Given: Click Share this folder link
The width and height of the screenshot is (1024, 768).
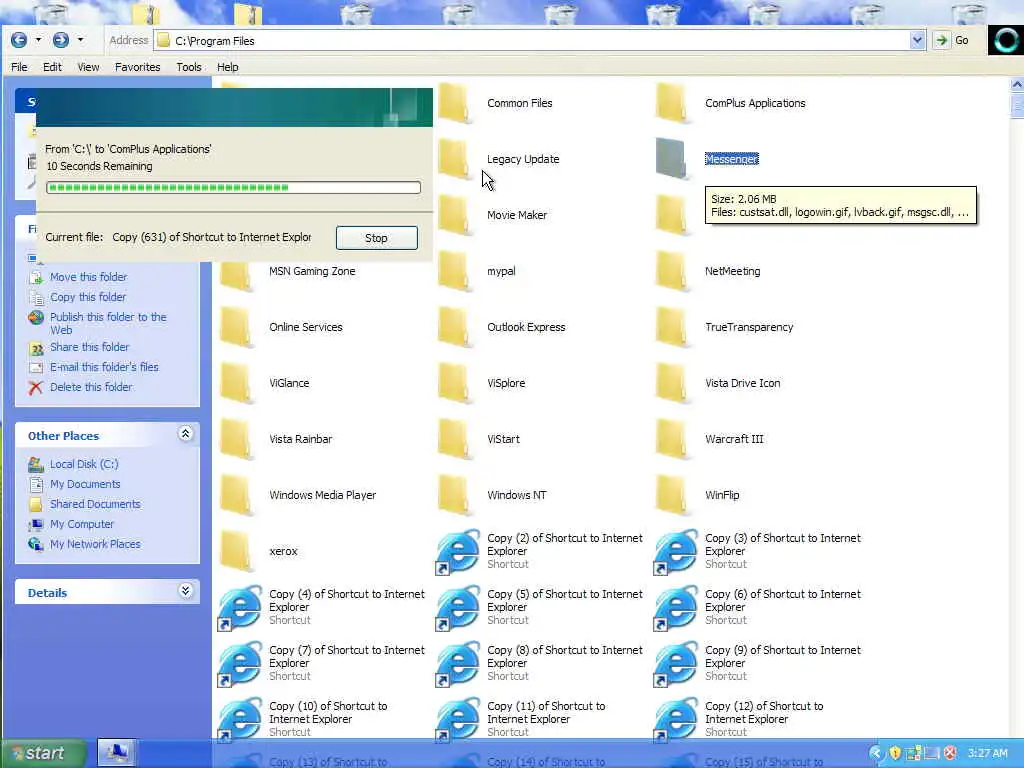Looking at the screenshot, I should coord(89,347).
